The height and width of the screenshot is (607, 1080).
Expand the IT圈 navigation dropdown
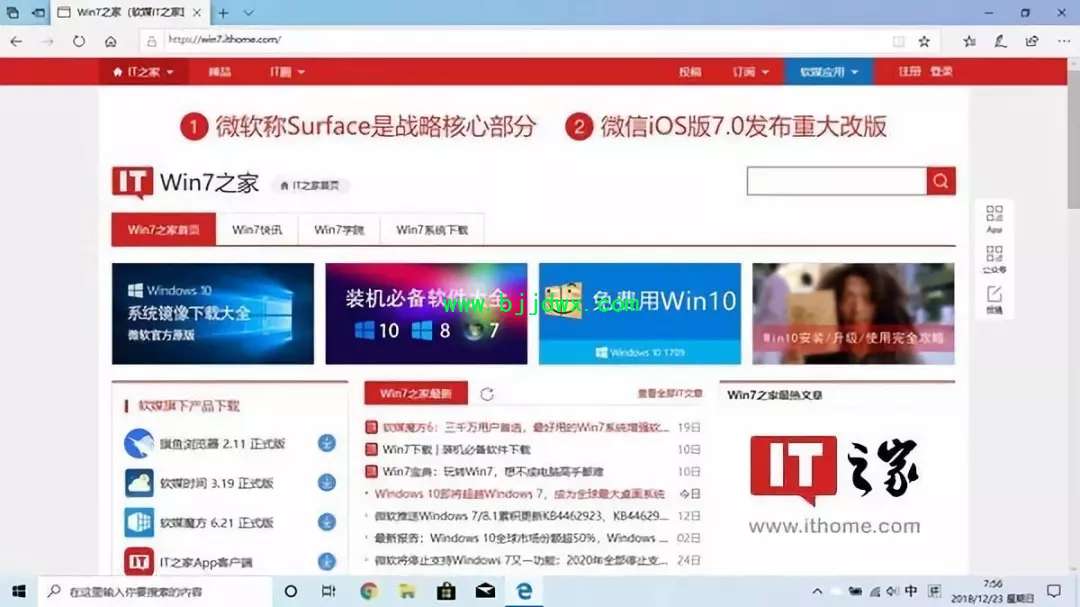click(287, 72)
